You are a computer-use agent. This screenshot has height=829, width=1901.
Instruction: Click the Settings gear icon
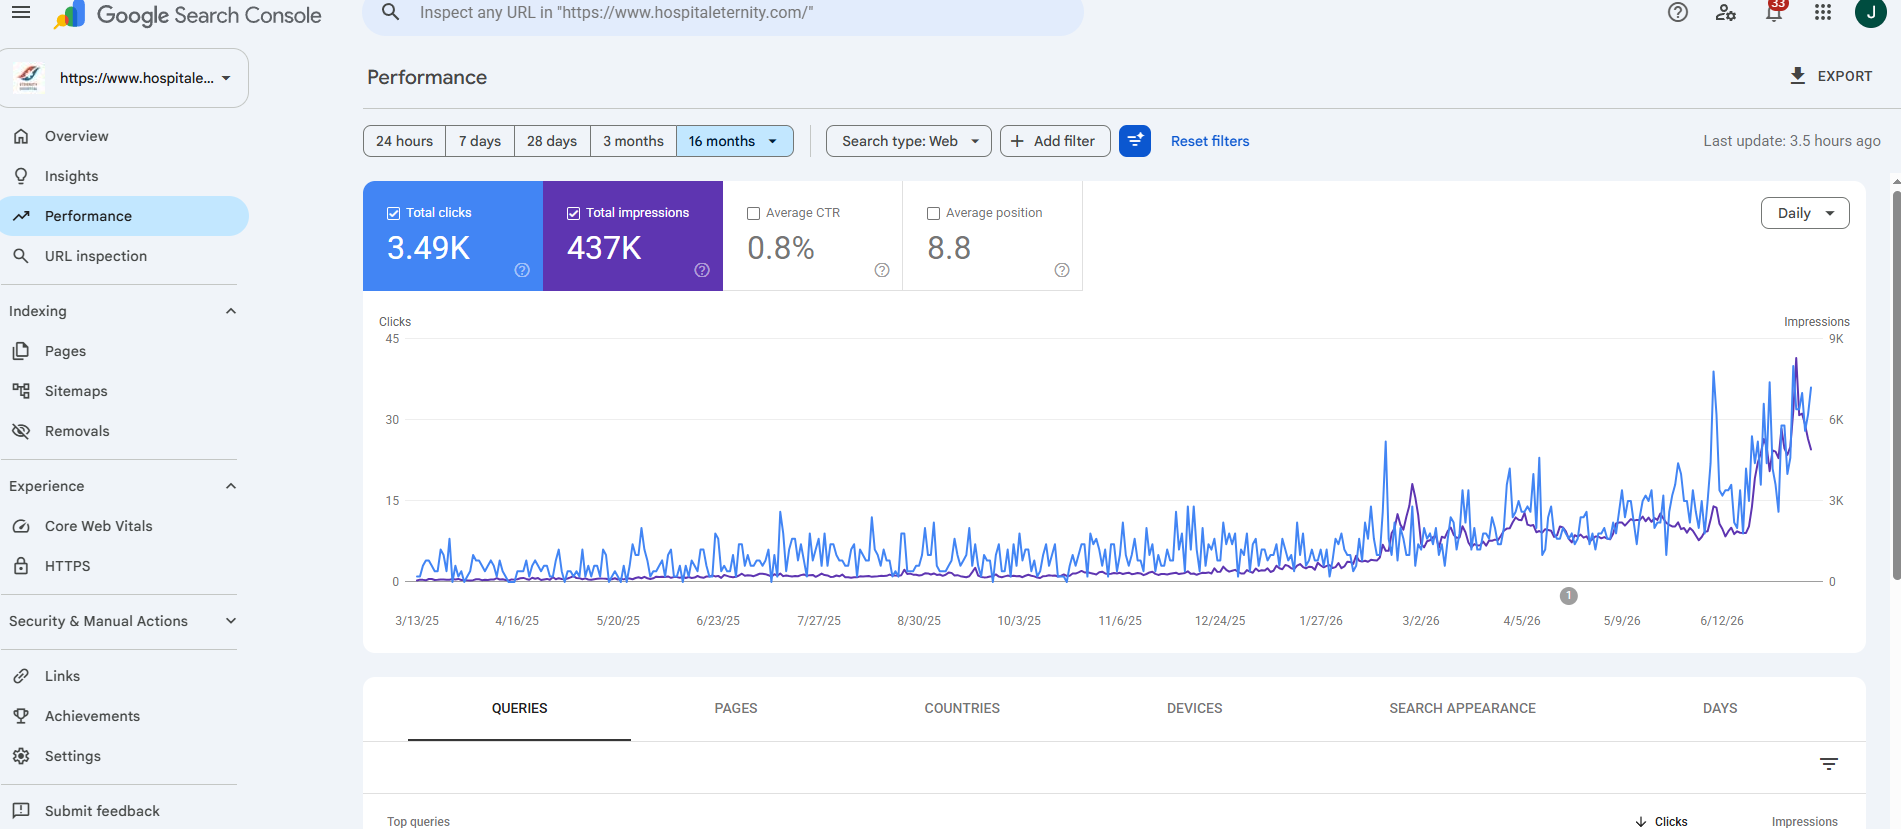point(21,756)
